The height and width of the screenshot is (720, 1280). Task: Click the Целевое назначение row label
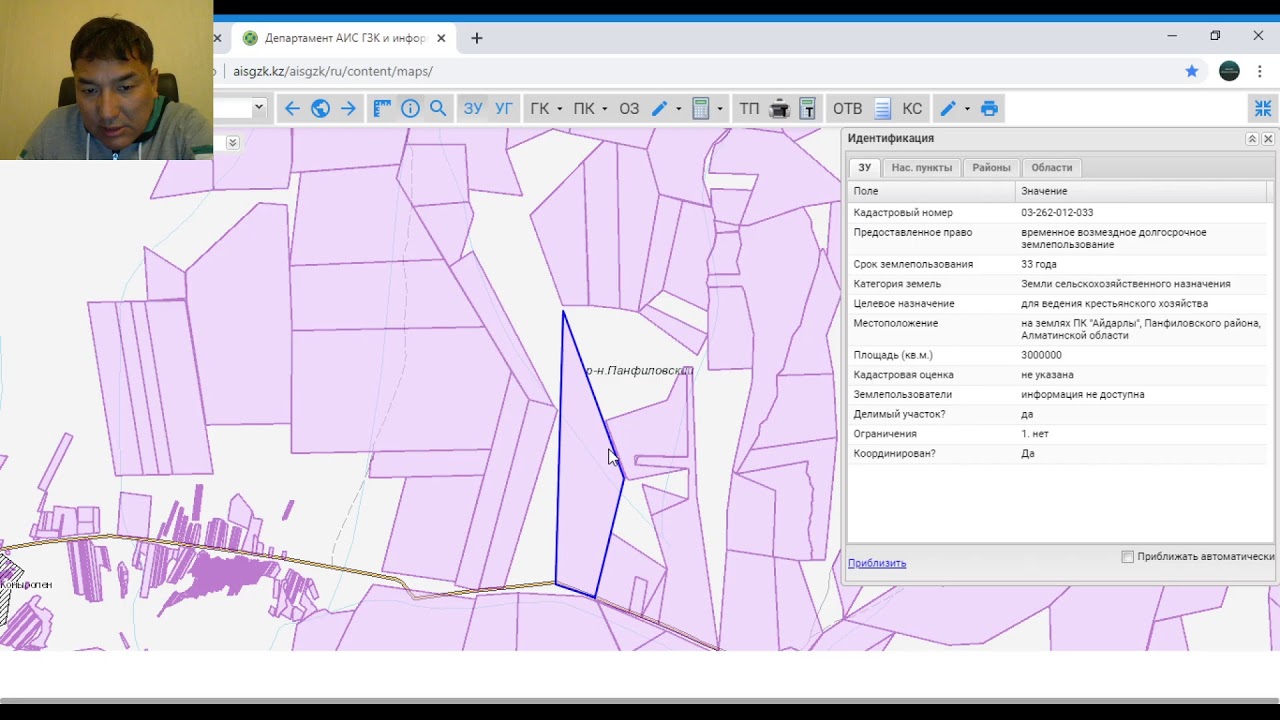coord(904,304)
